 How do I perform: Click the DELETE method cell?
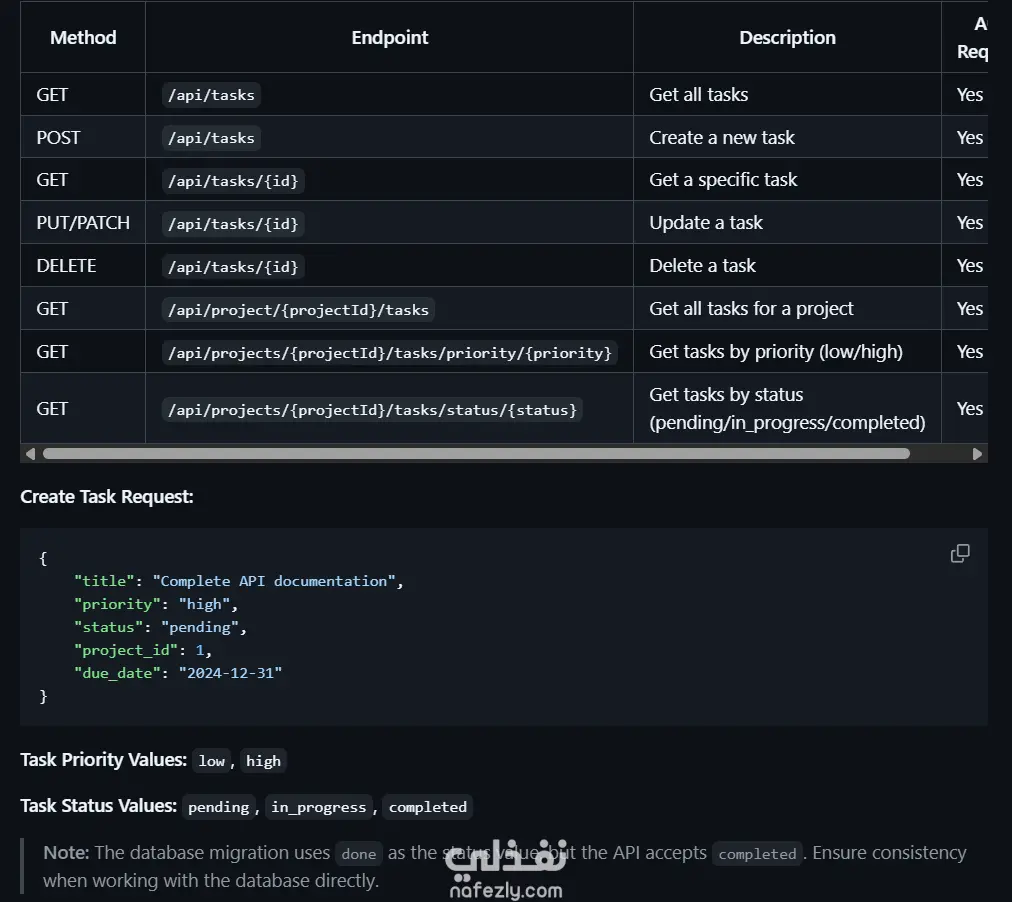pos(66,266)
